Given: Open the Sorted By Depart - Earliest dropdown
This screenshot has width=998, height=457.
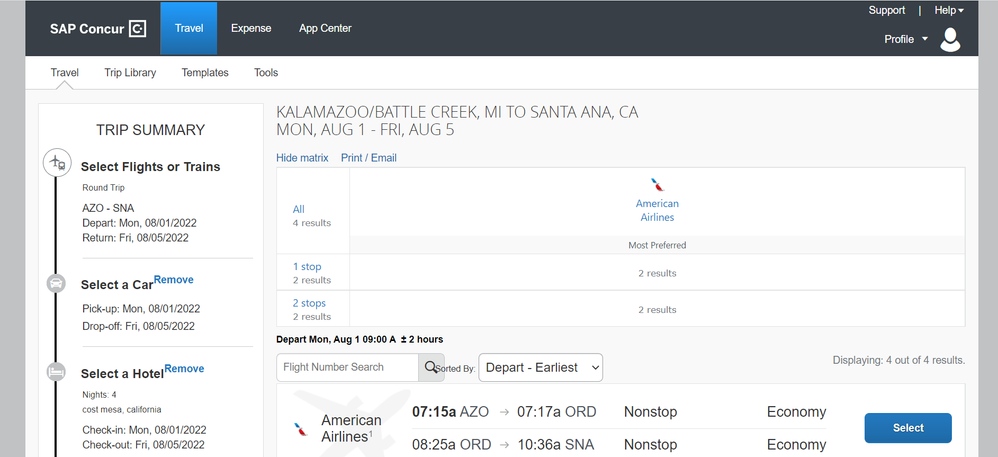Looking at the screenshot, I should pyautogui.click(x=540, y=367).
